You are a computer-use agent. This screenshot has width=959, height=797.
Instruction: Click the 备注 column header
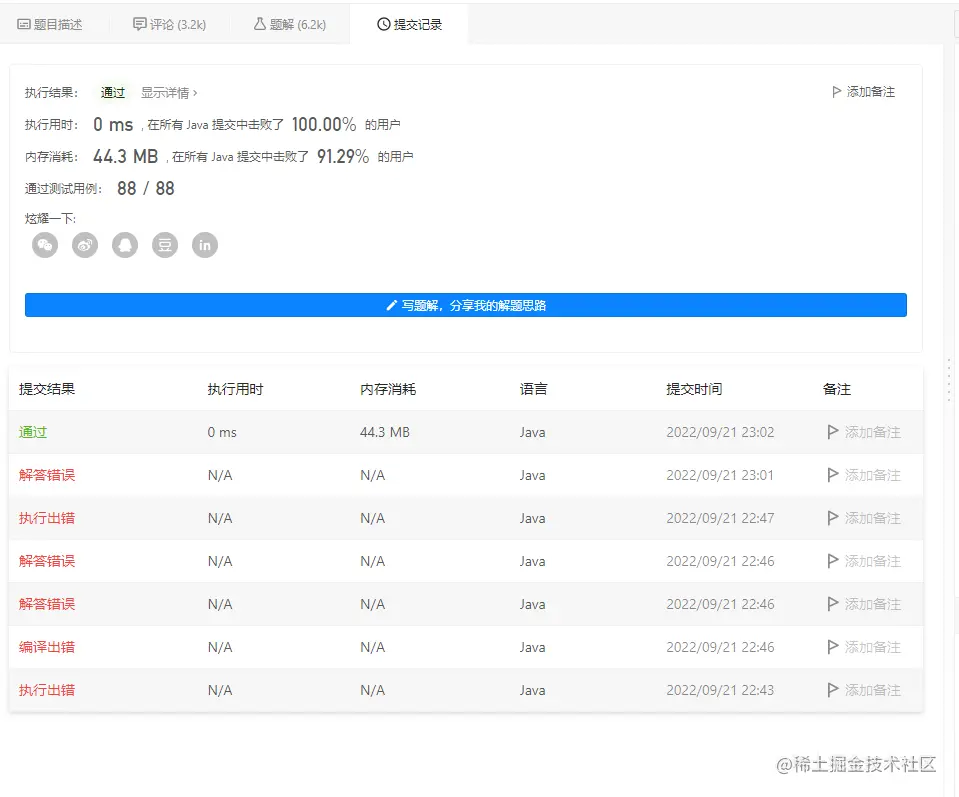(837, 389)
